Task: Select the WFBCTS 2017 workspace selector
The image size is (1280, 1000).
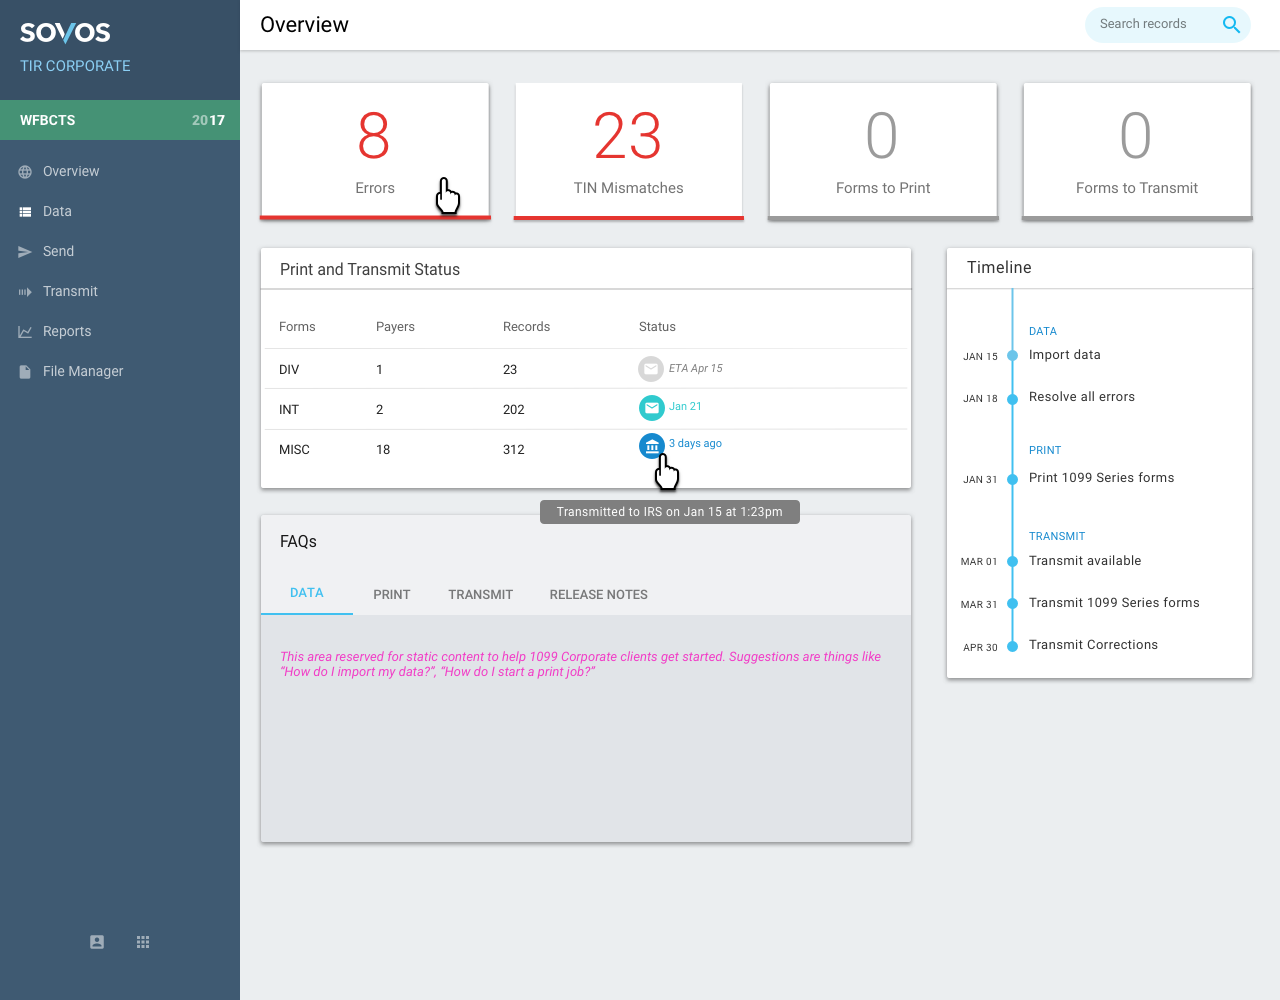Action: [x=120, y=120]
